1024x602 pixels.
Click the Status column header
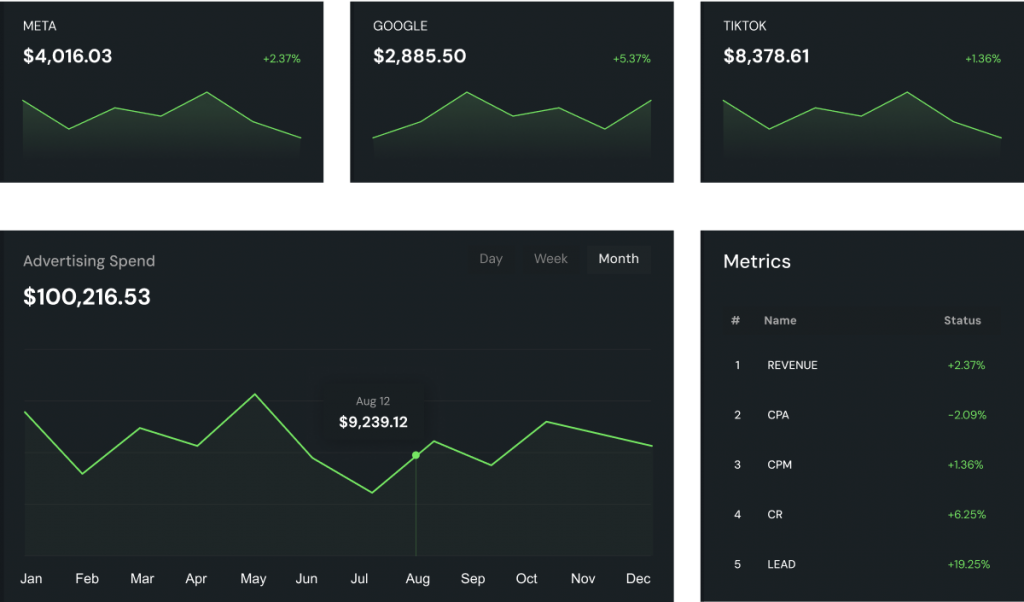click(x=962, y=321)
